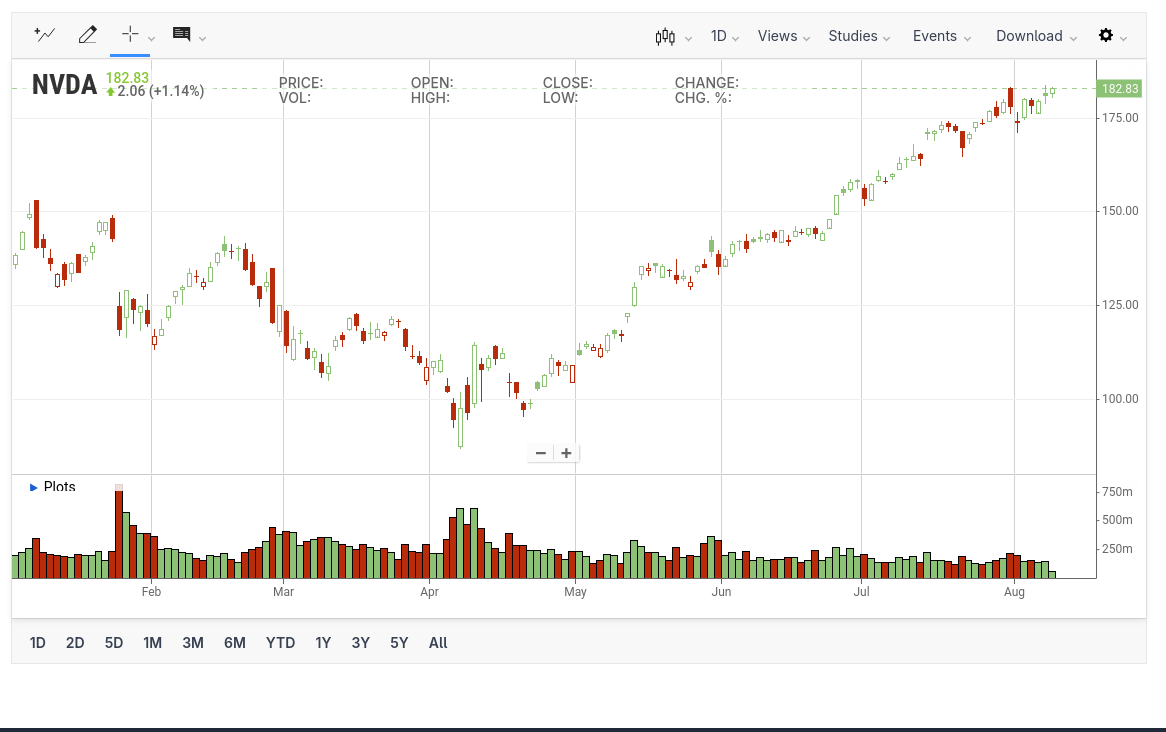Click the 182.83 current price tag on axis
Screen dimensions: 1166x732
pyautogui.click(x=1120, y=89)
